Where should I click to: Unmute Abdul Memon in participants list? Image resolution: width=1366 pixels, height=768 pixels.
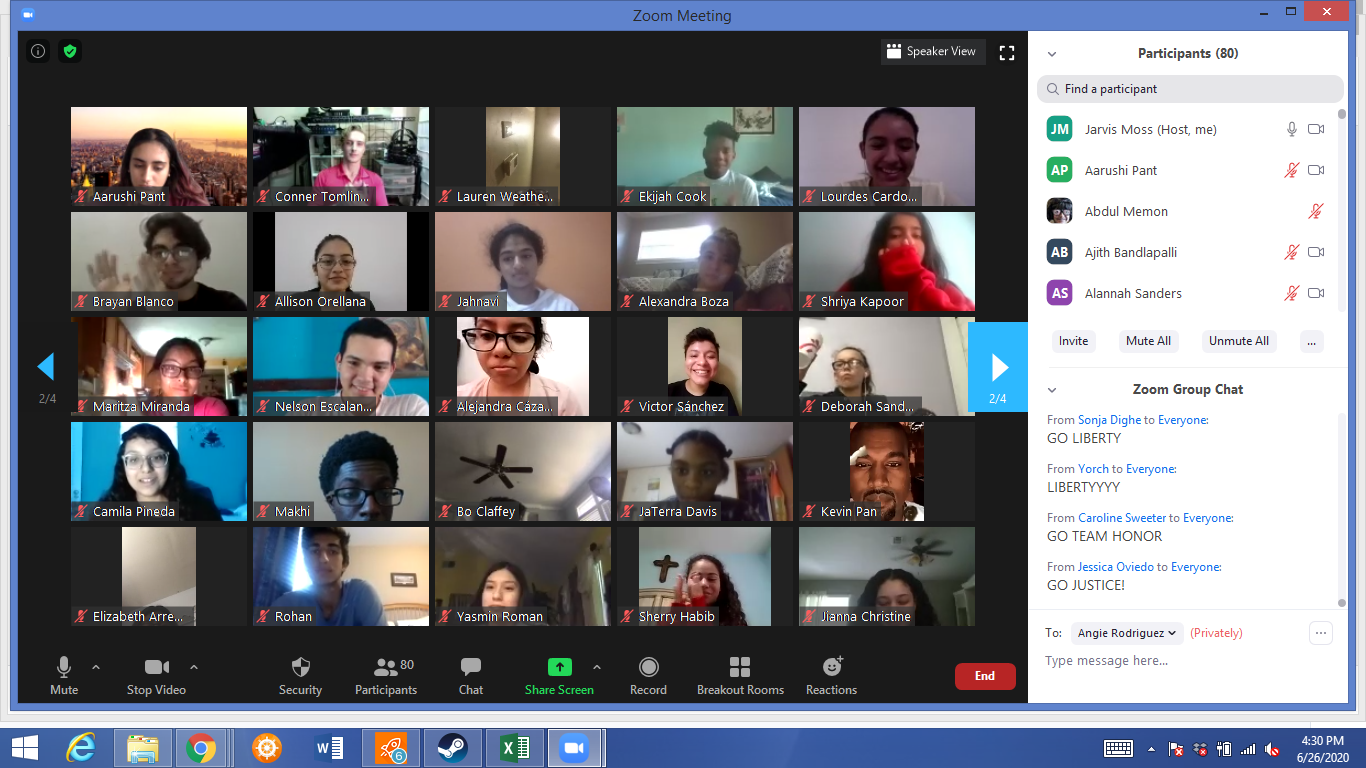(x=1316, y=211)
